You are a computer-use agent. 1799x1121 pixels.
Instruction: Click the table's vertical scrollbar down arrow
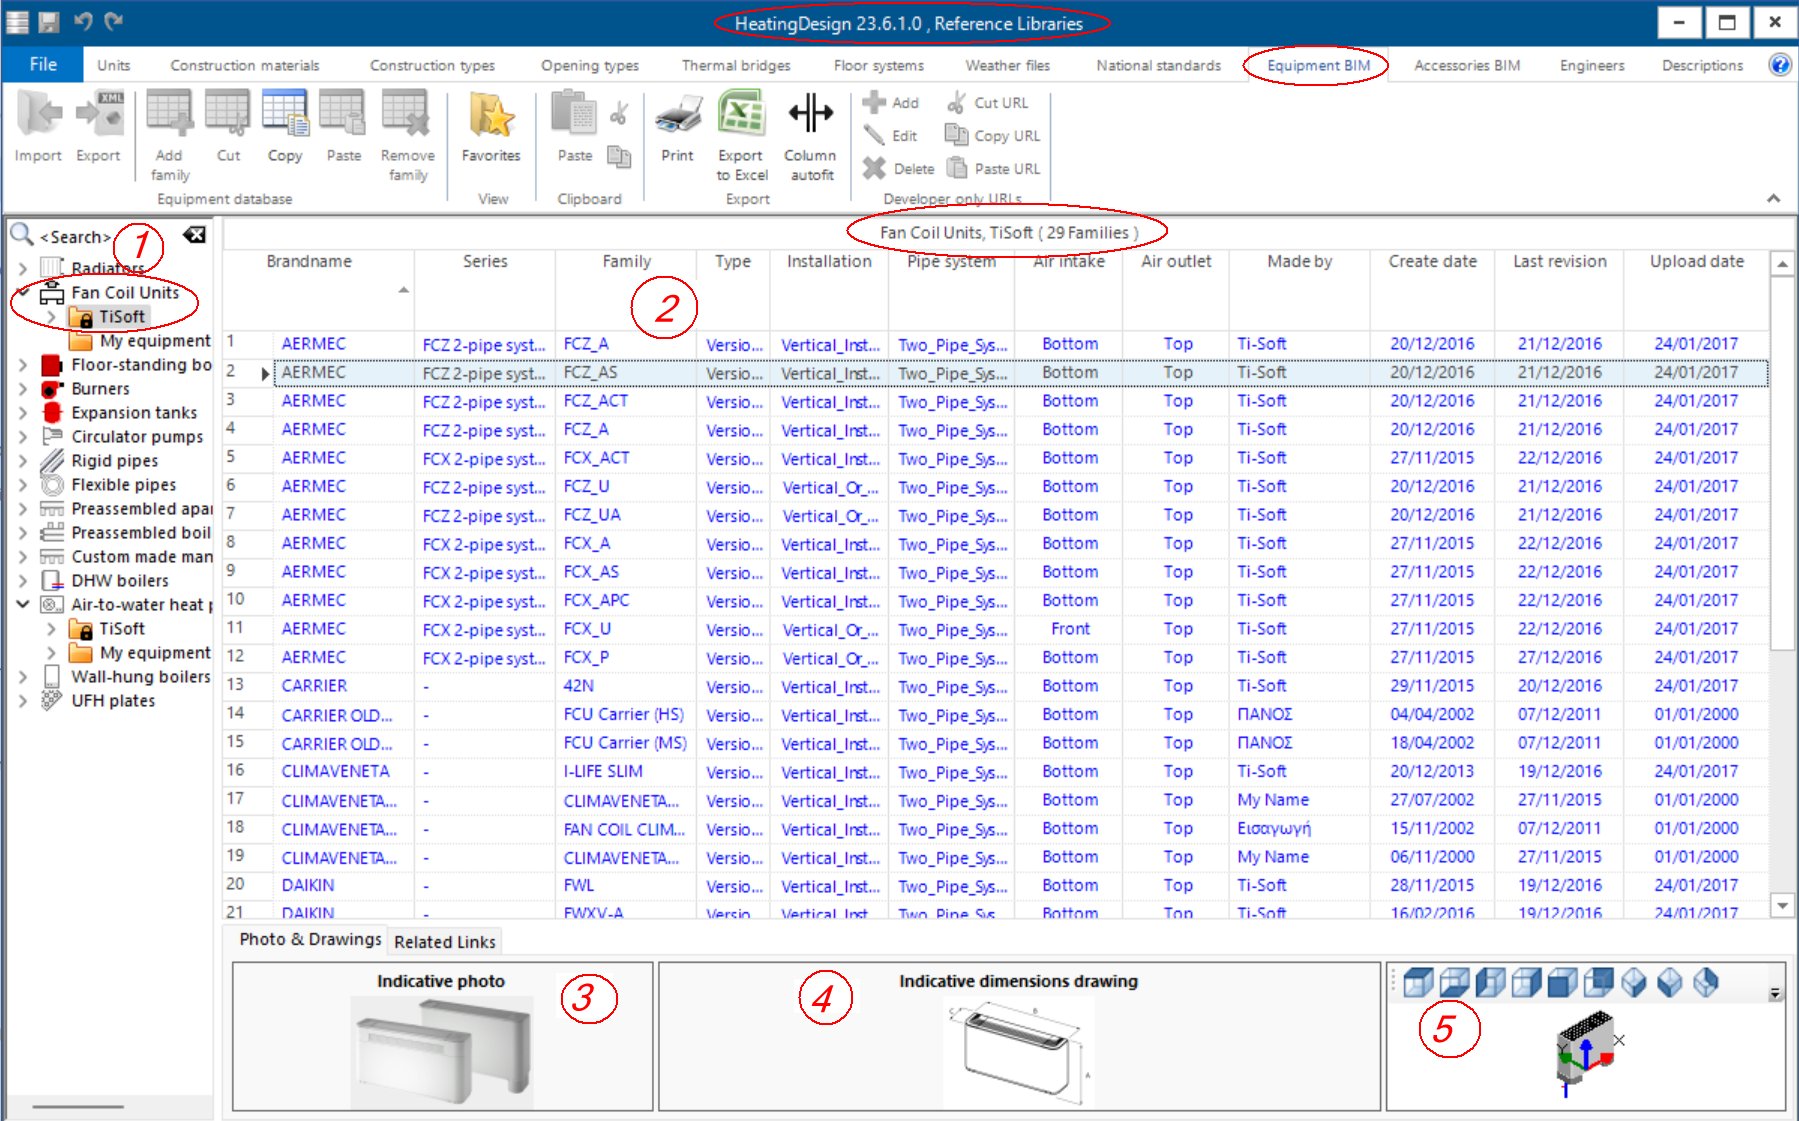tap(1784, 907)
